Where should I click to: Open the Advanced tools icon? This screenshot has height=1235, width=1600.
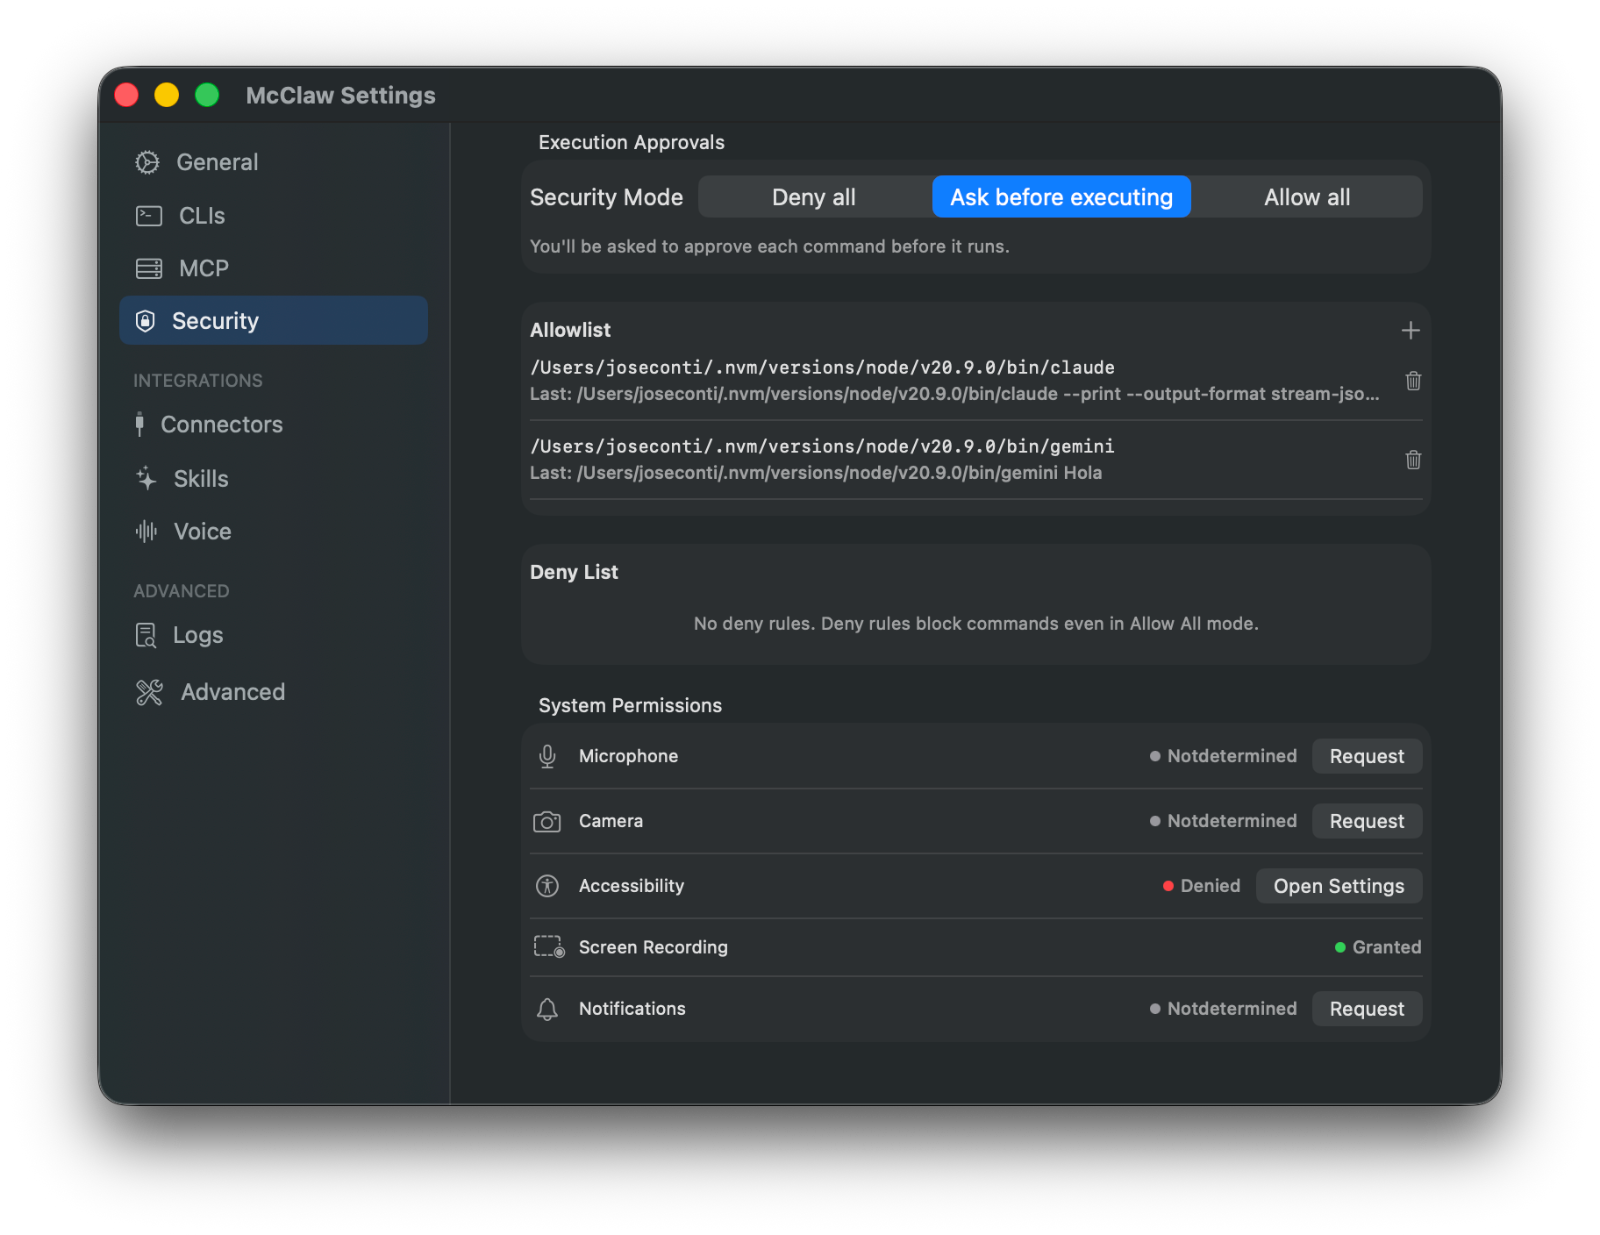(149, 691)
